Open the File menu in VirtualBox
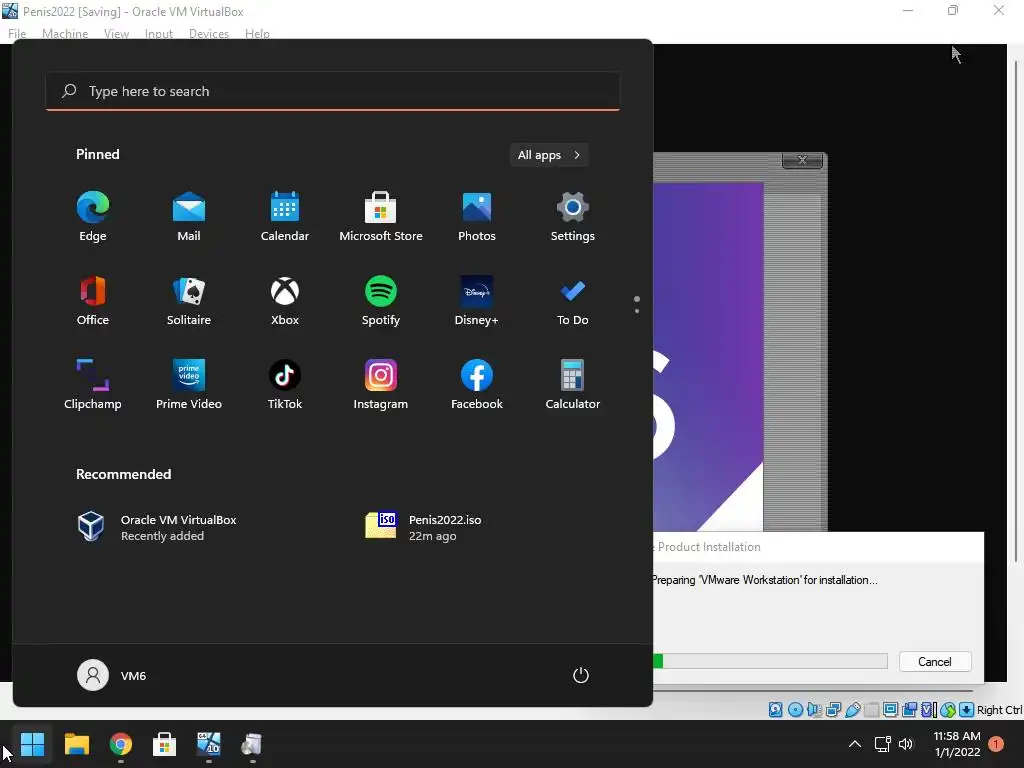Screen dimensions: 1024x768 tap(17, 33)
